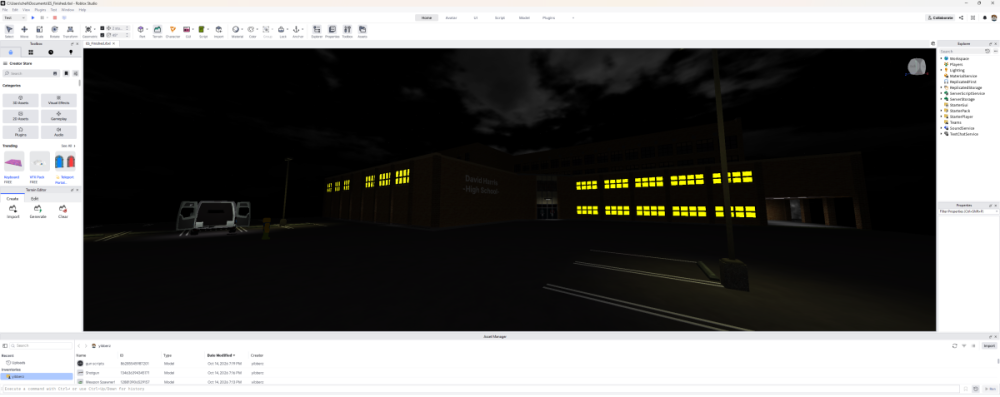Viewport: 1000px width, 397px height.
Task: Stop the playtest with red Stop button
Action: tap(55, 18)
